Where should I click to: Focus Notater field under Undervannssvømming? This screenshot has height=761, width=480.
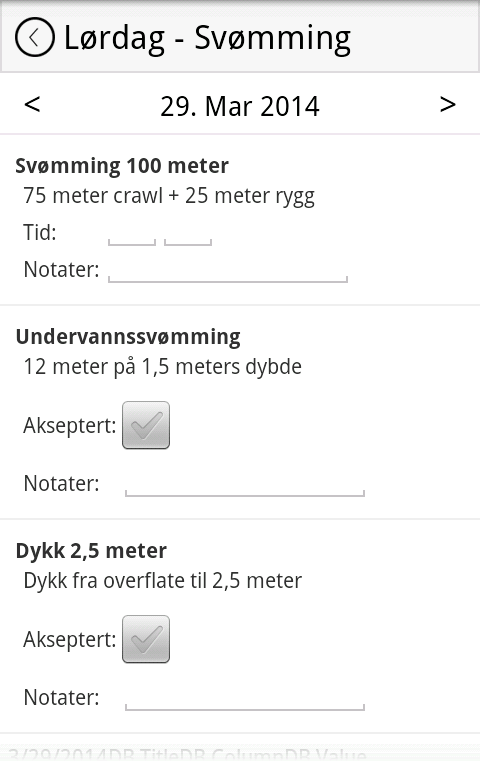(x=245, y=484)
